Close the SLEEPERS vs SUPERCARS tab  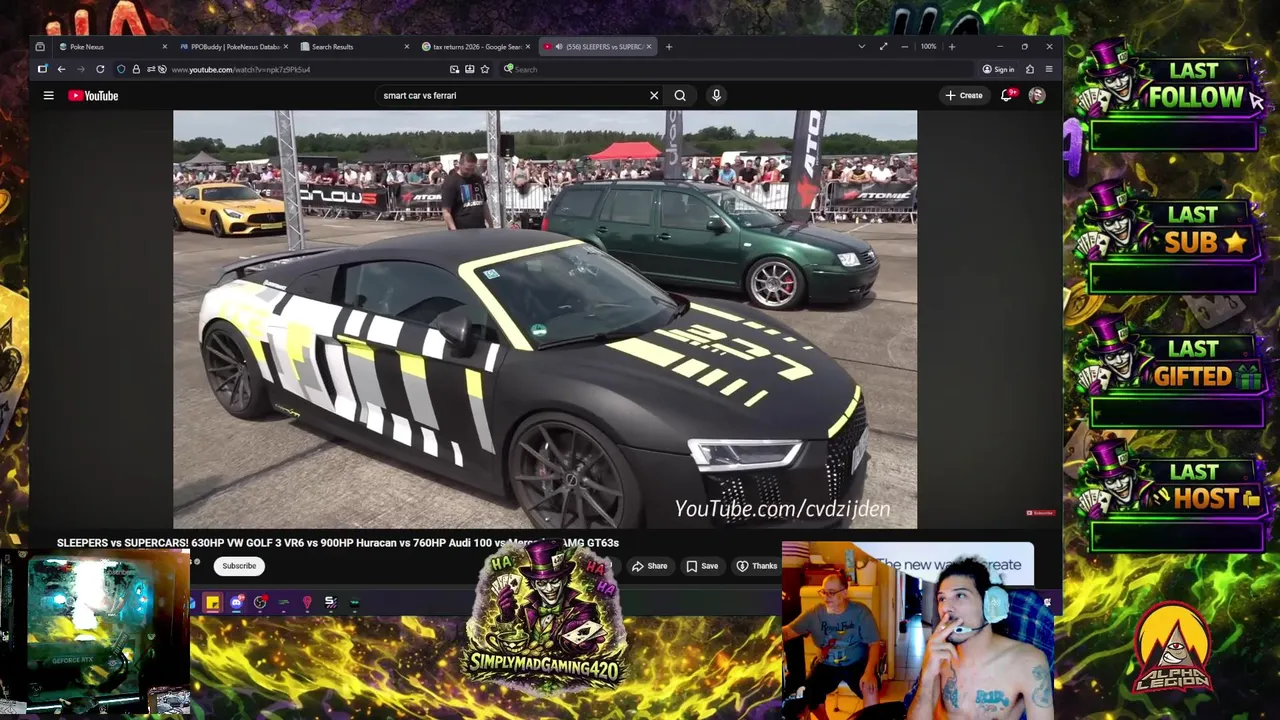click(649, 46)
